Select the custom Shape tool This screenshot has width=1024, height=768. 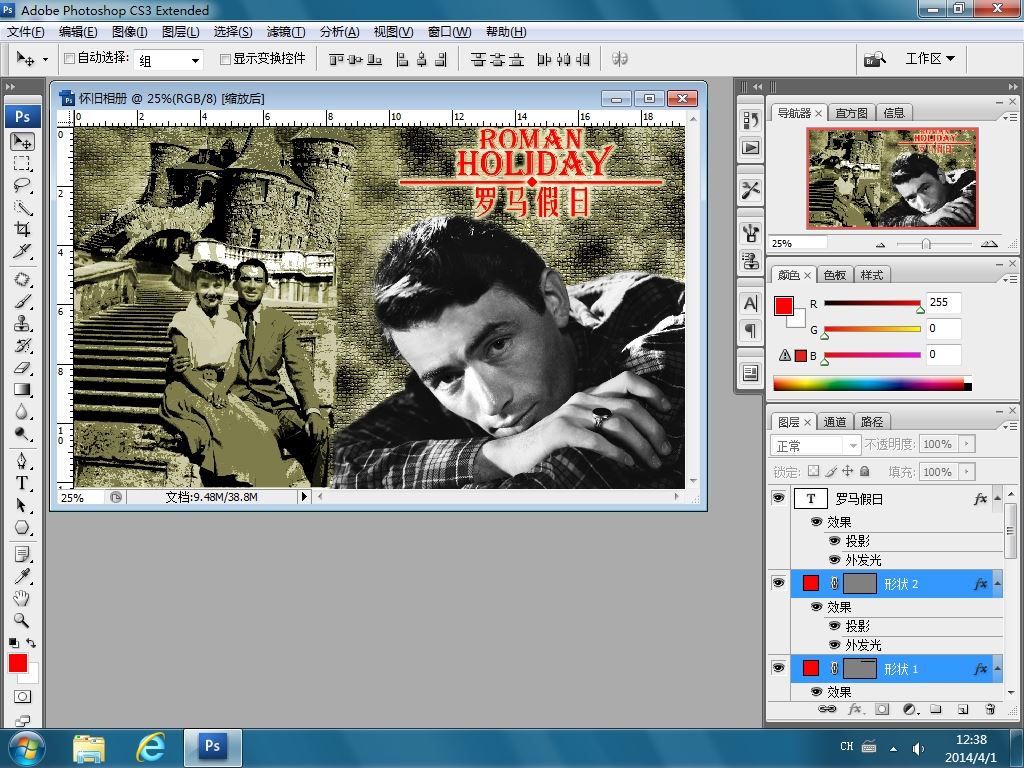23,528
